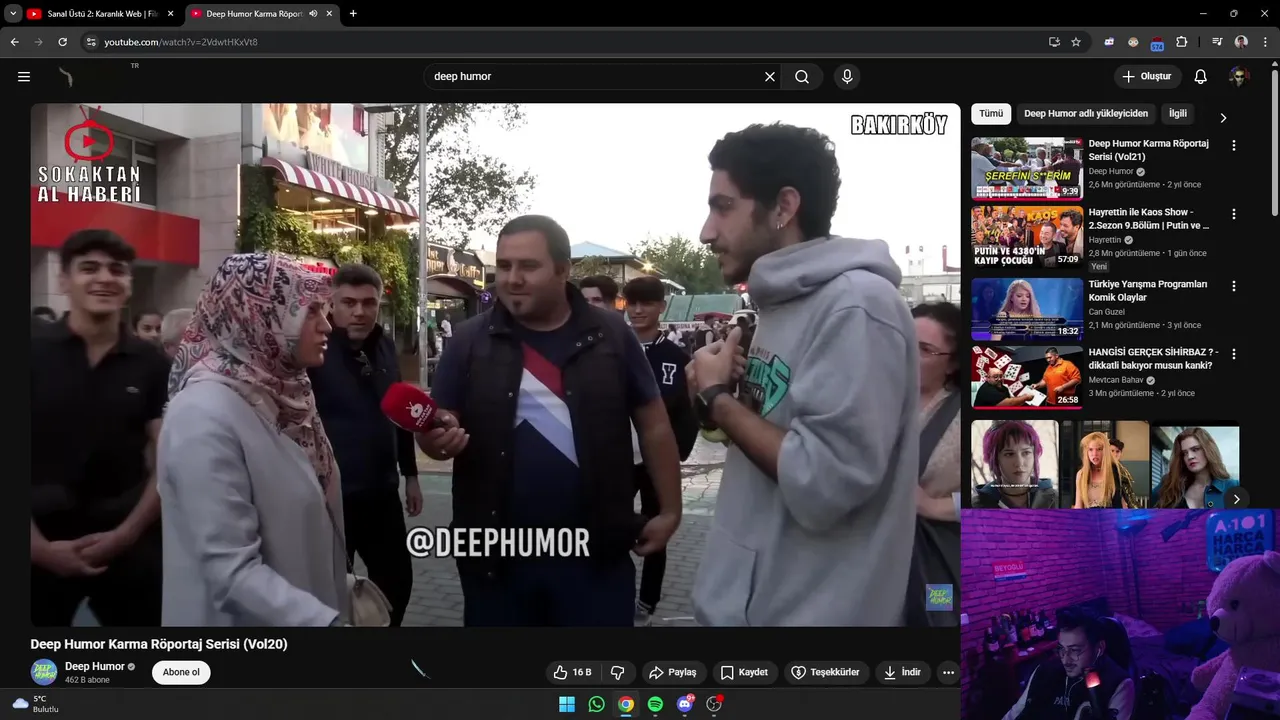
Task: Open the chrome tab search dropdown
Action: pyautogui.click(x=13, y=14)
